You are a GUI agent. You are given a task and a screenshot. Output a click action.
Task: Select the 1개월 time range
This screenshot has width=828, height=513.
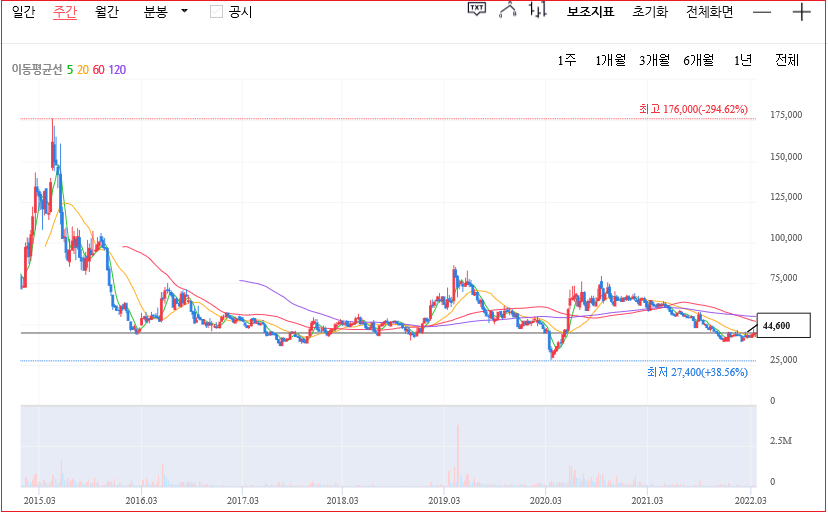[x=610, y=60]
